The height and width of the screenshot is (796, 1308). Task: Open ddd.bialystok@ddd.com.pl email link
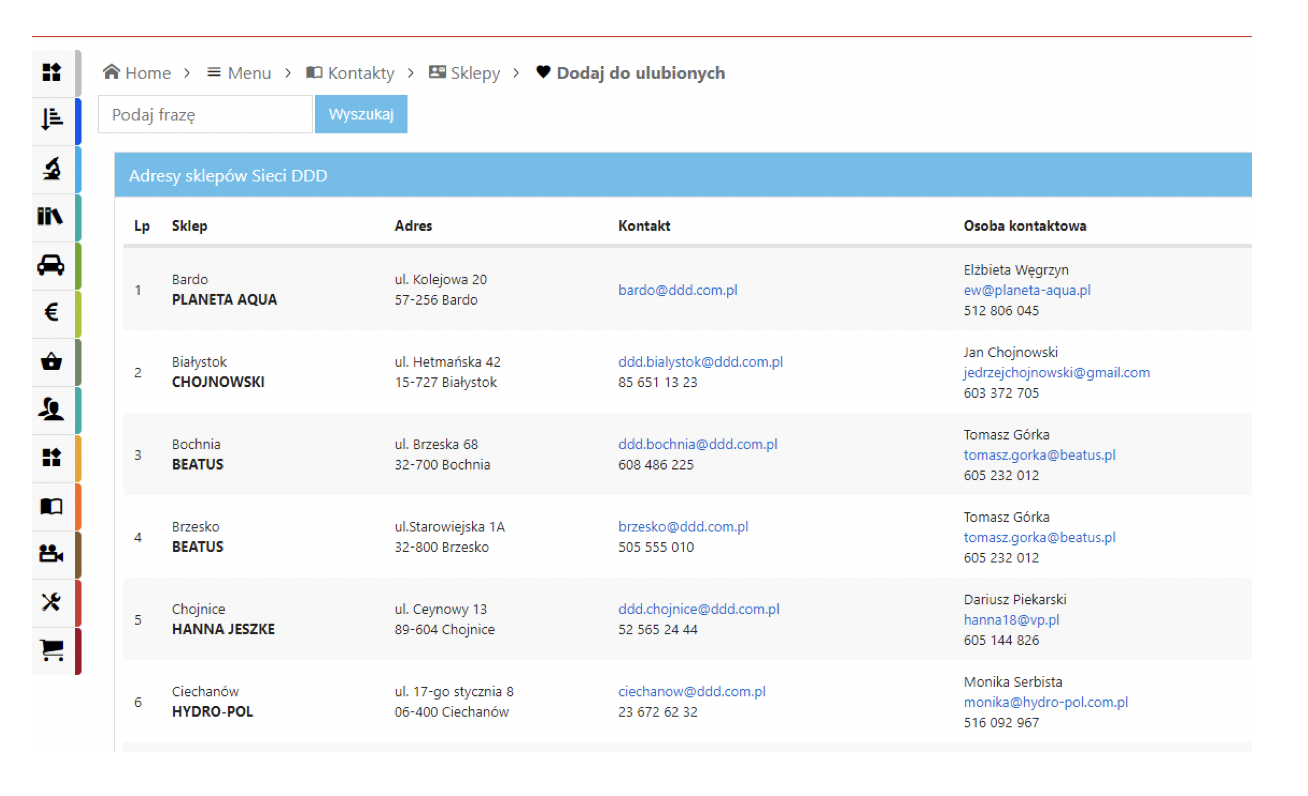(701, 362)
